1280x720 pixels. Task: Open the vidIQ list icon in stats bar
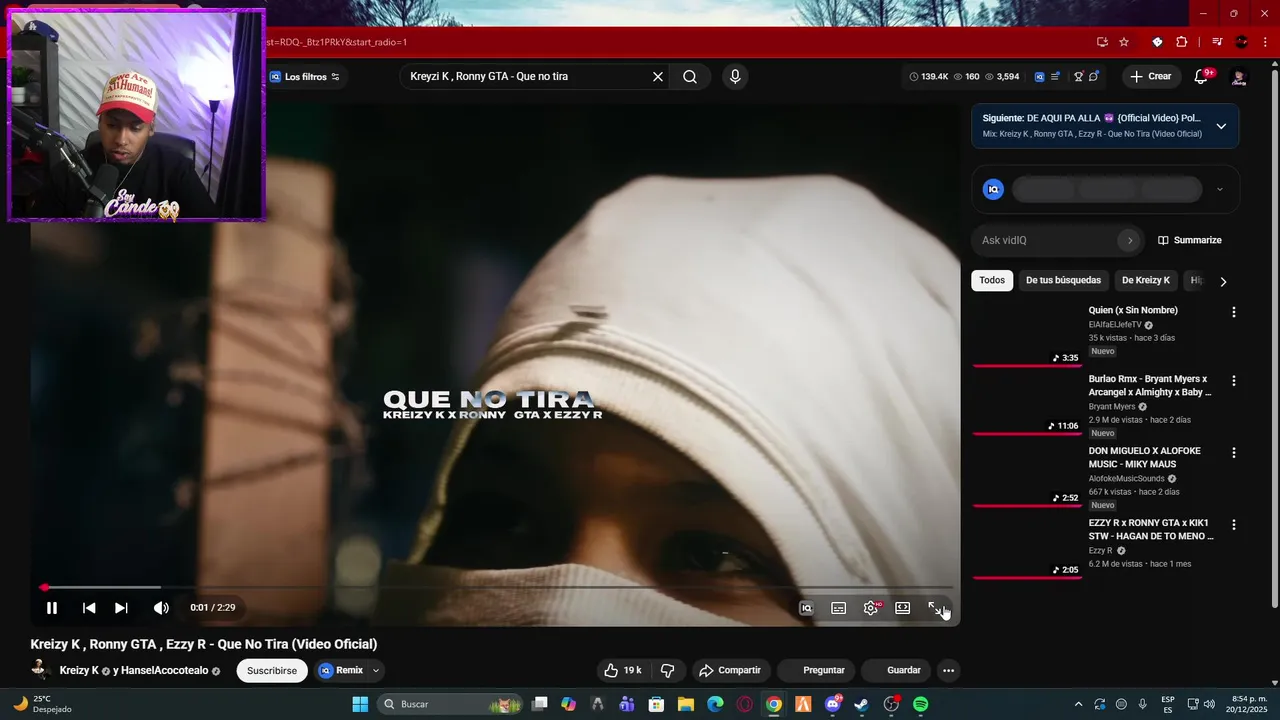pos(1055,77)
